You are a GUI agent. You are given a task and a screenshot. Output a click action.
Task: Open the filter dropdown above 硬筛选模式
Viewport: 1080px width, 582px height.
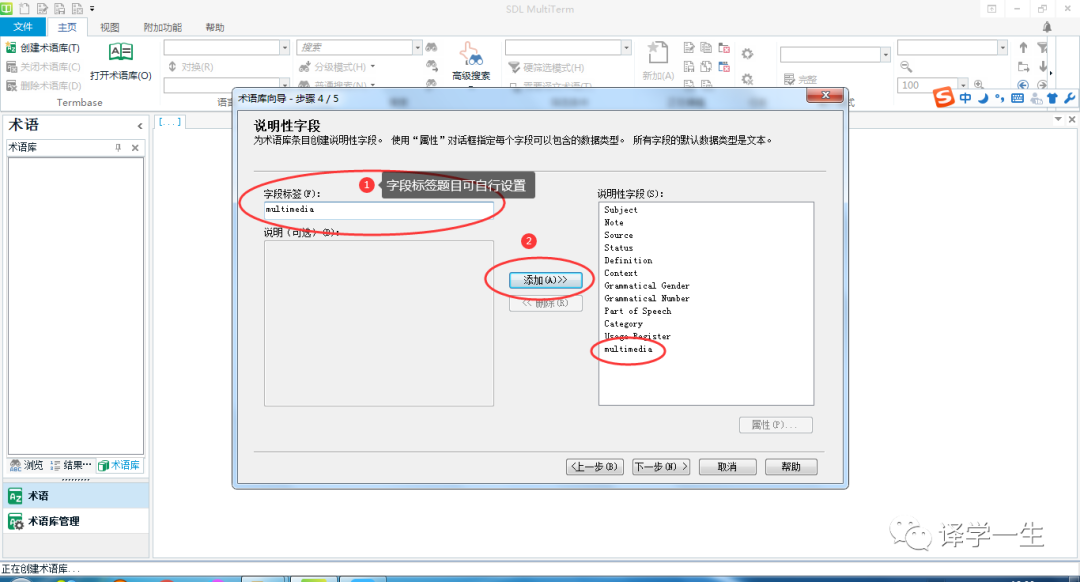(x=626, y=47)
